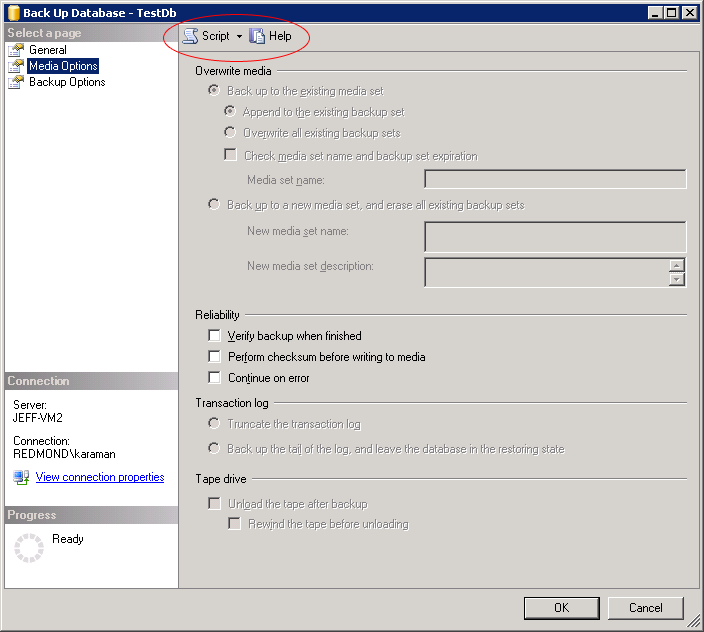Image resolution: width=704 pixels, height=632 pixels.
Task: Click the Cancel button
Action: 645,607
